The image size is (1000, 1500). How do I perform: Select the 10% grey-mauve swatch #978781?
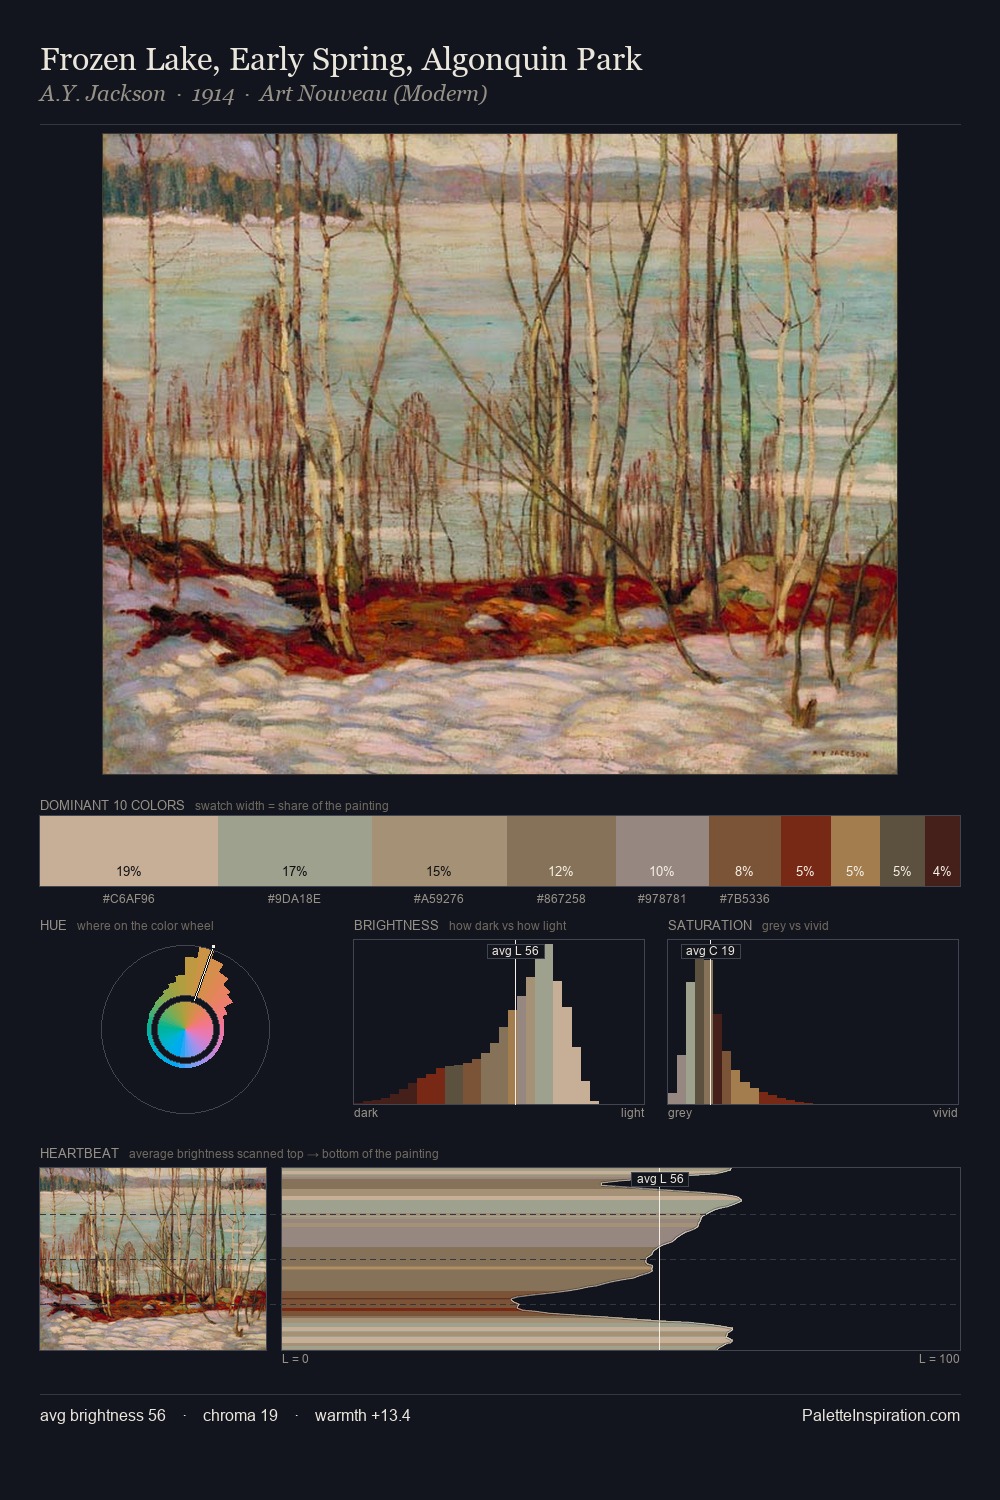click(662, 851)
